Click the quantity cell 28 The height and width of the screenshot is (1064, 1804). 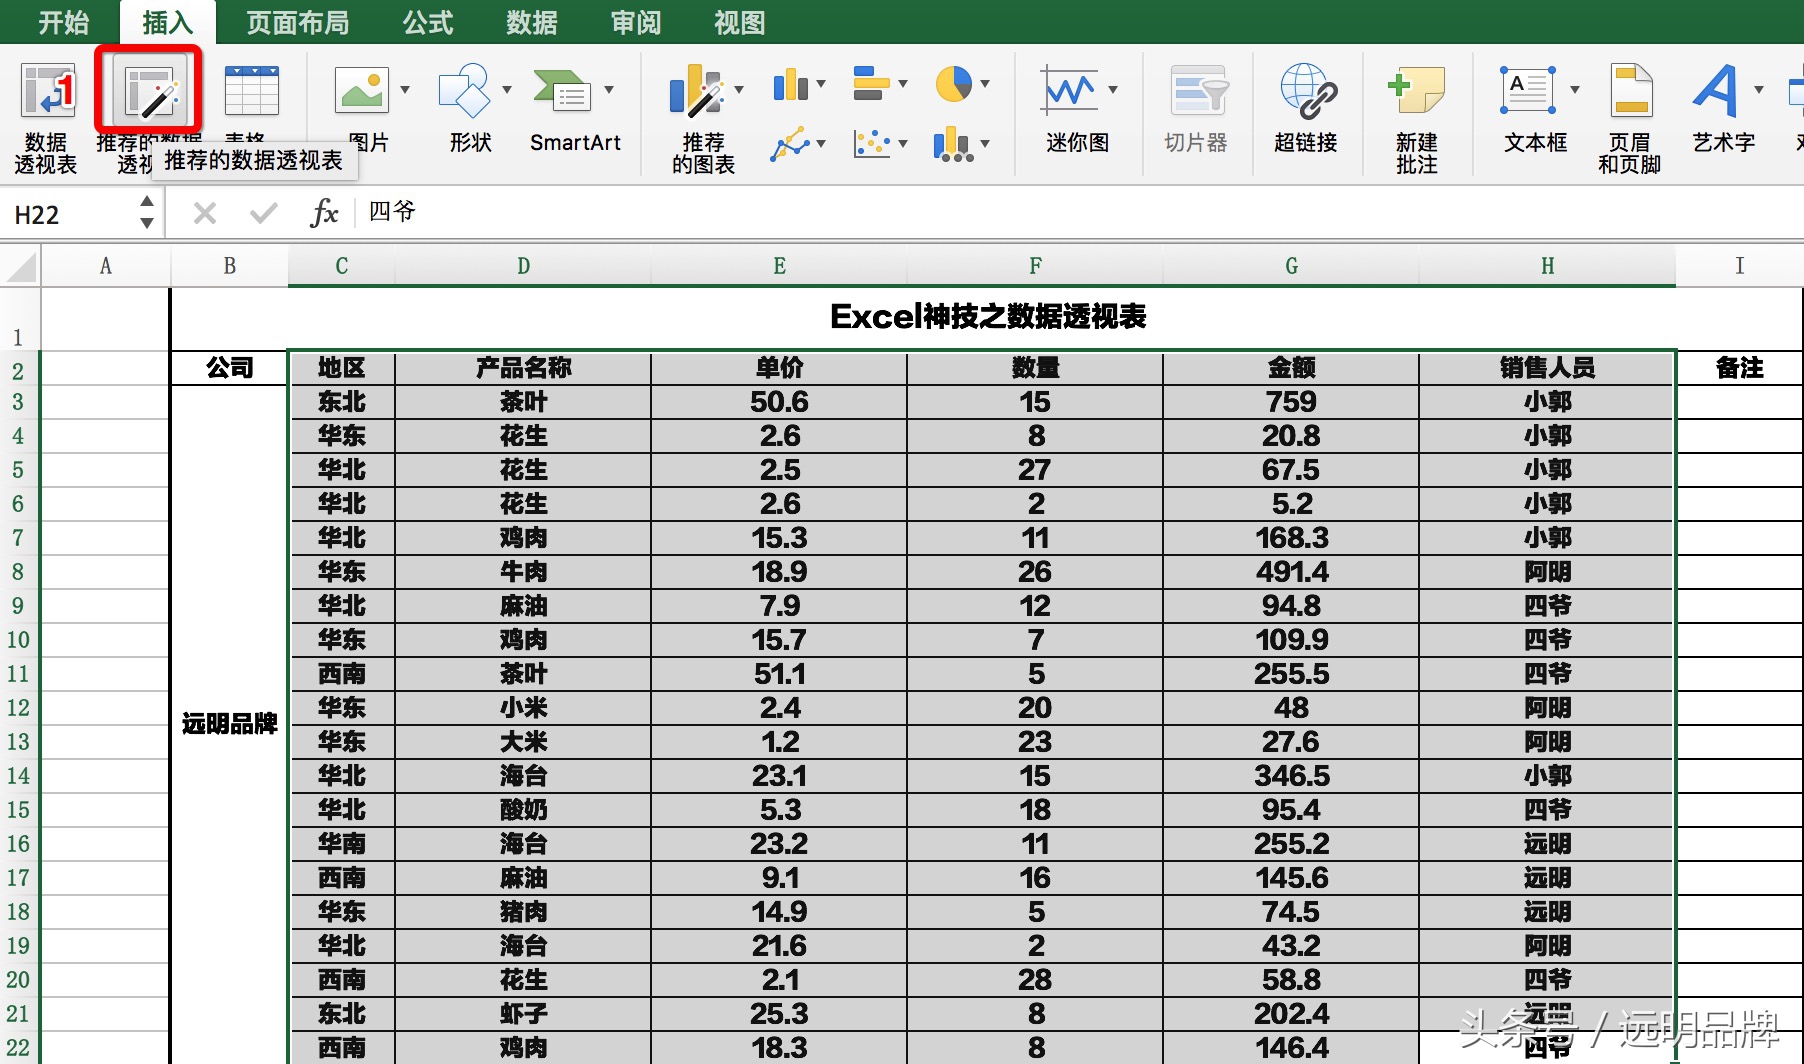(1035, 980)
